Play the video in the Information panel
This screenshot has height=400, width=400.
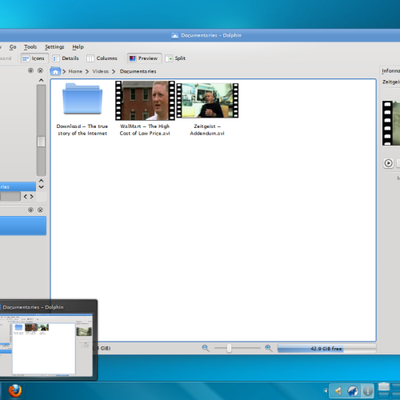pyautogui.click(x=388, y=163)
